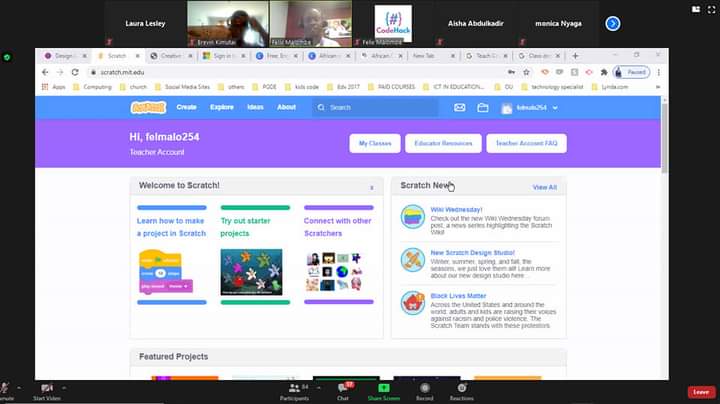Screen dimensions: 720x404
Task: Open the kids code bookmark folder
Action: pos(302,87)
